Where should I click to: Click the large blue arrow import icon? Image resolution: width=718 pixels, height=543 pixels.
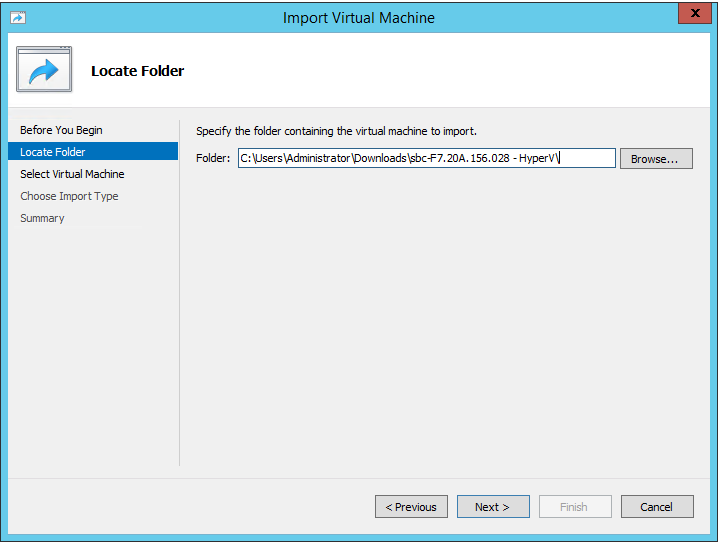pos(44,69)
